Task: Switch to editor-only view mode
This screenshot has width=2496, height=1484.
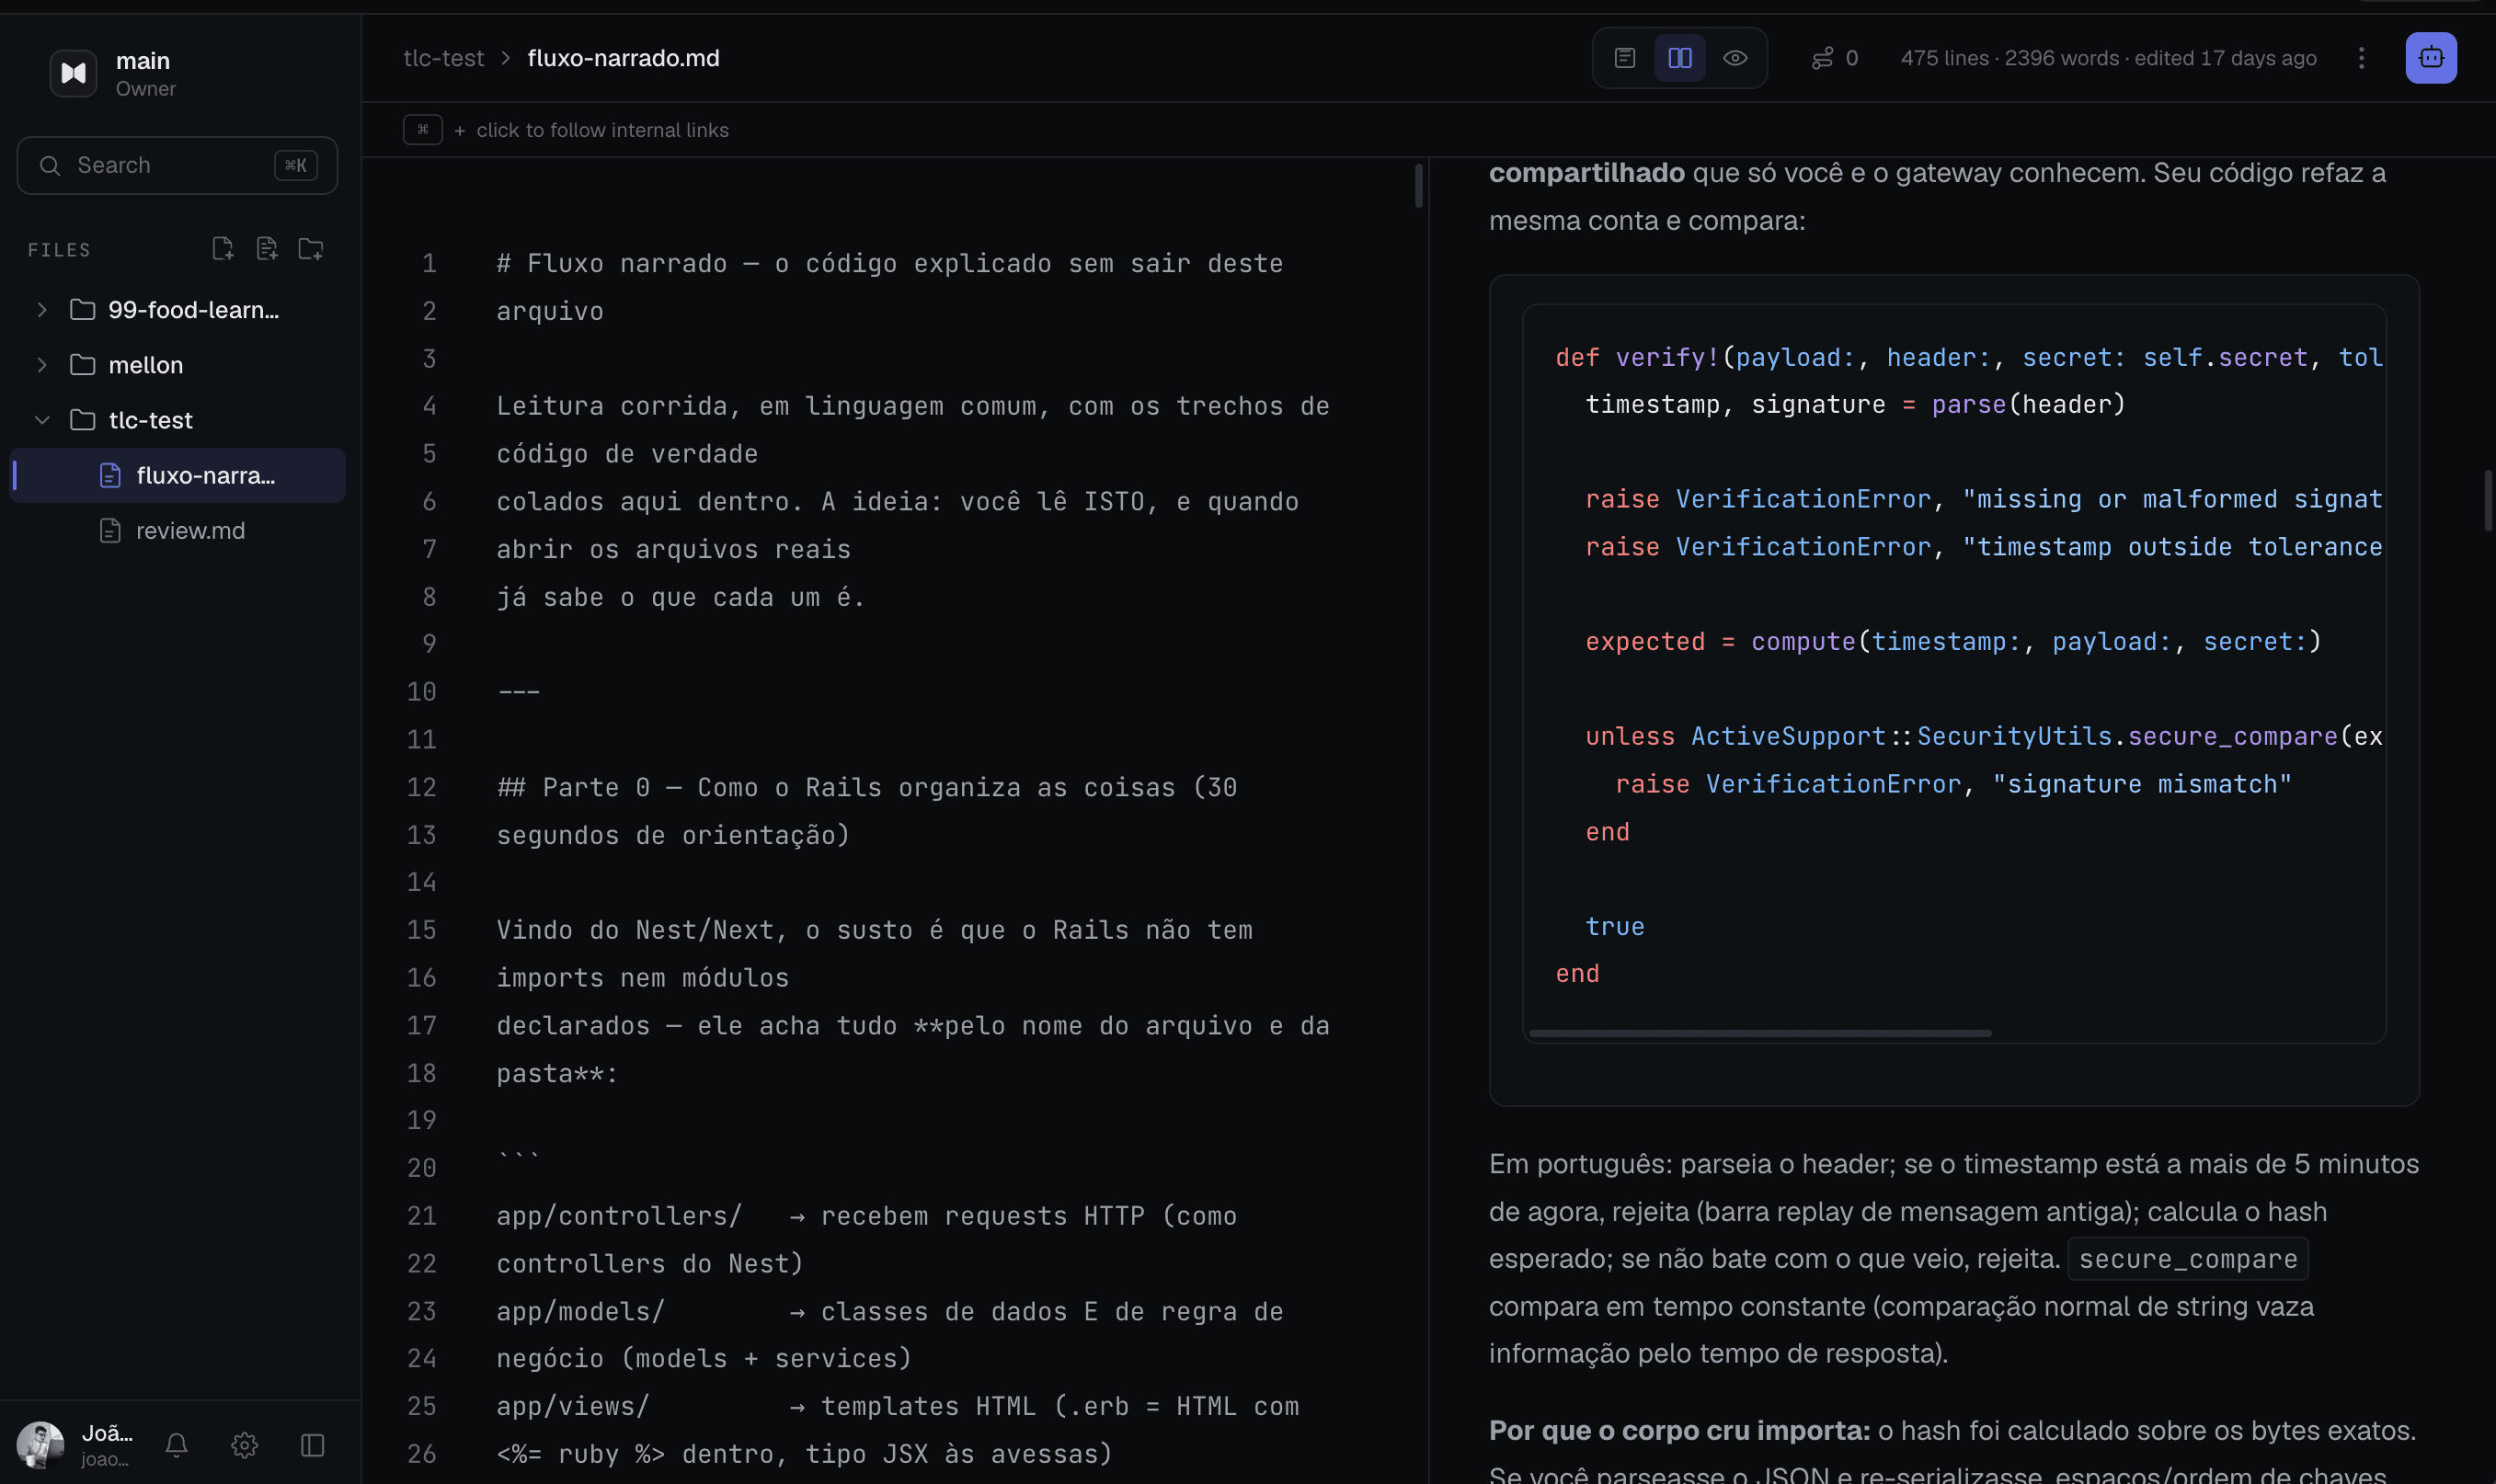Action: (x=1625, y=58)
